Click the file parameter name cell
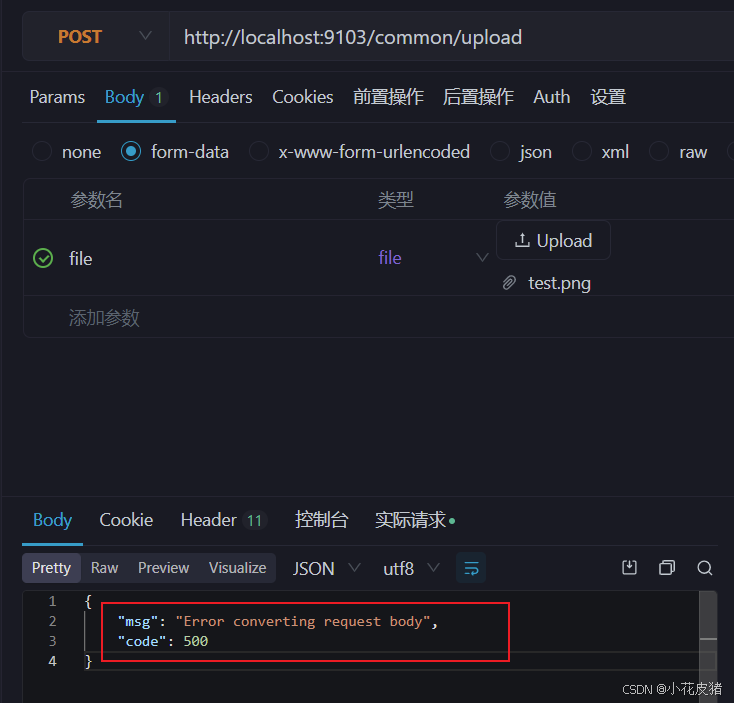Viewport: 734px width, 703px height. [81, 259]
